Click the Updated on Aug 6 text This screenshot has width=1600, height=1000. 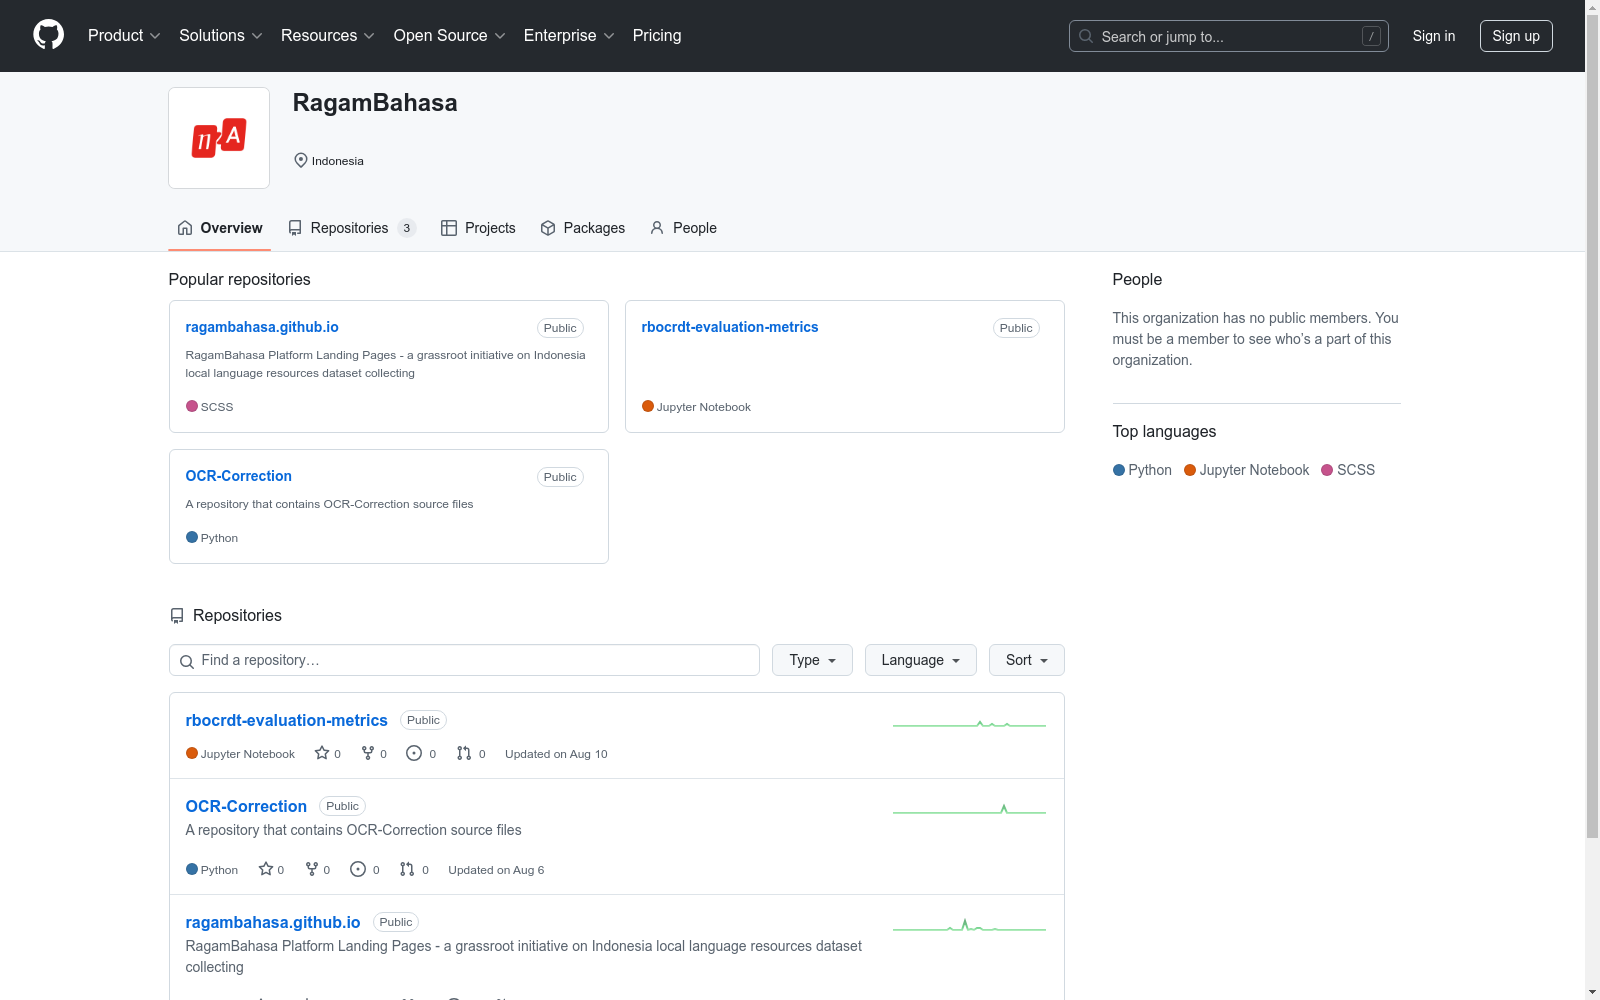tap(496, 870)
